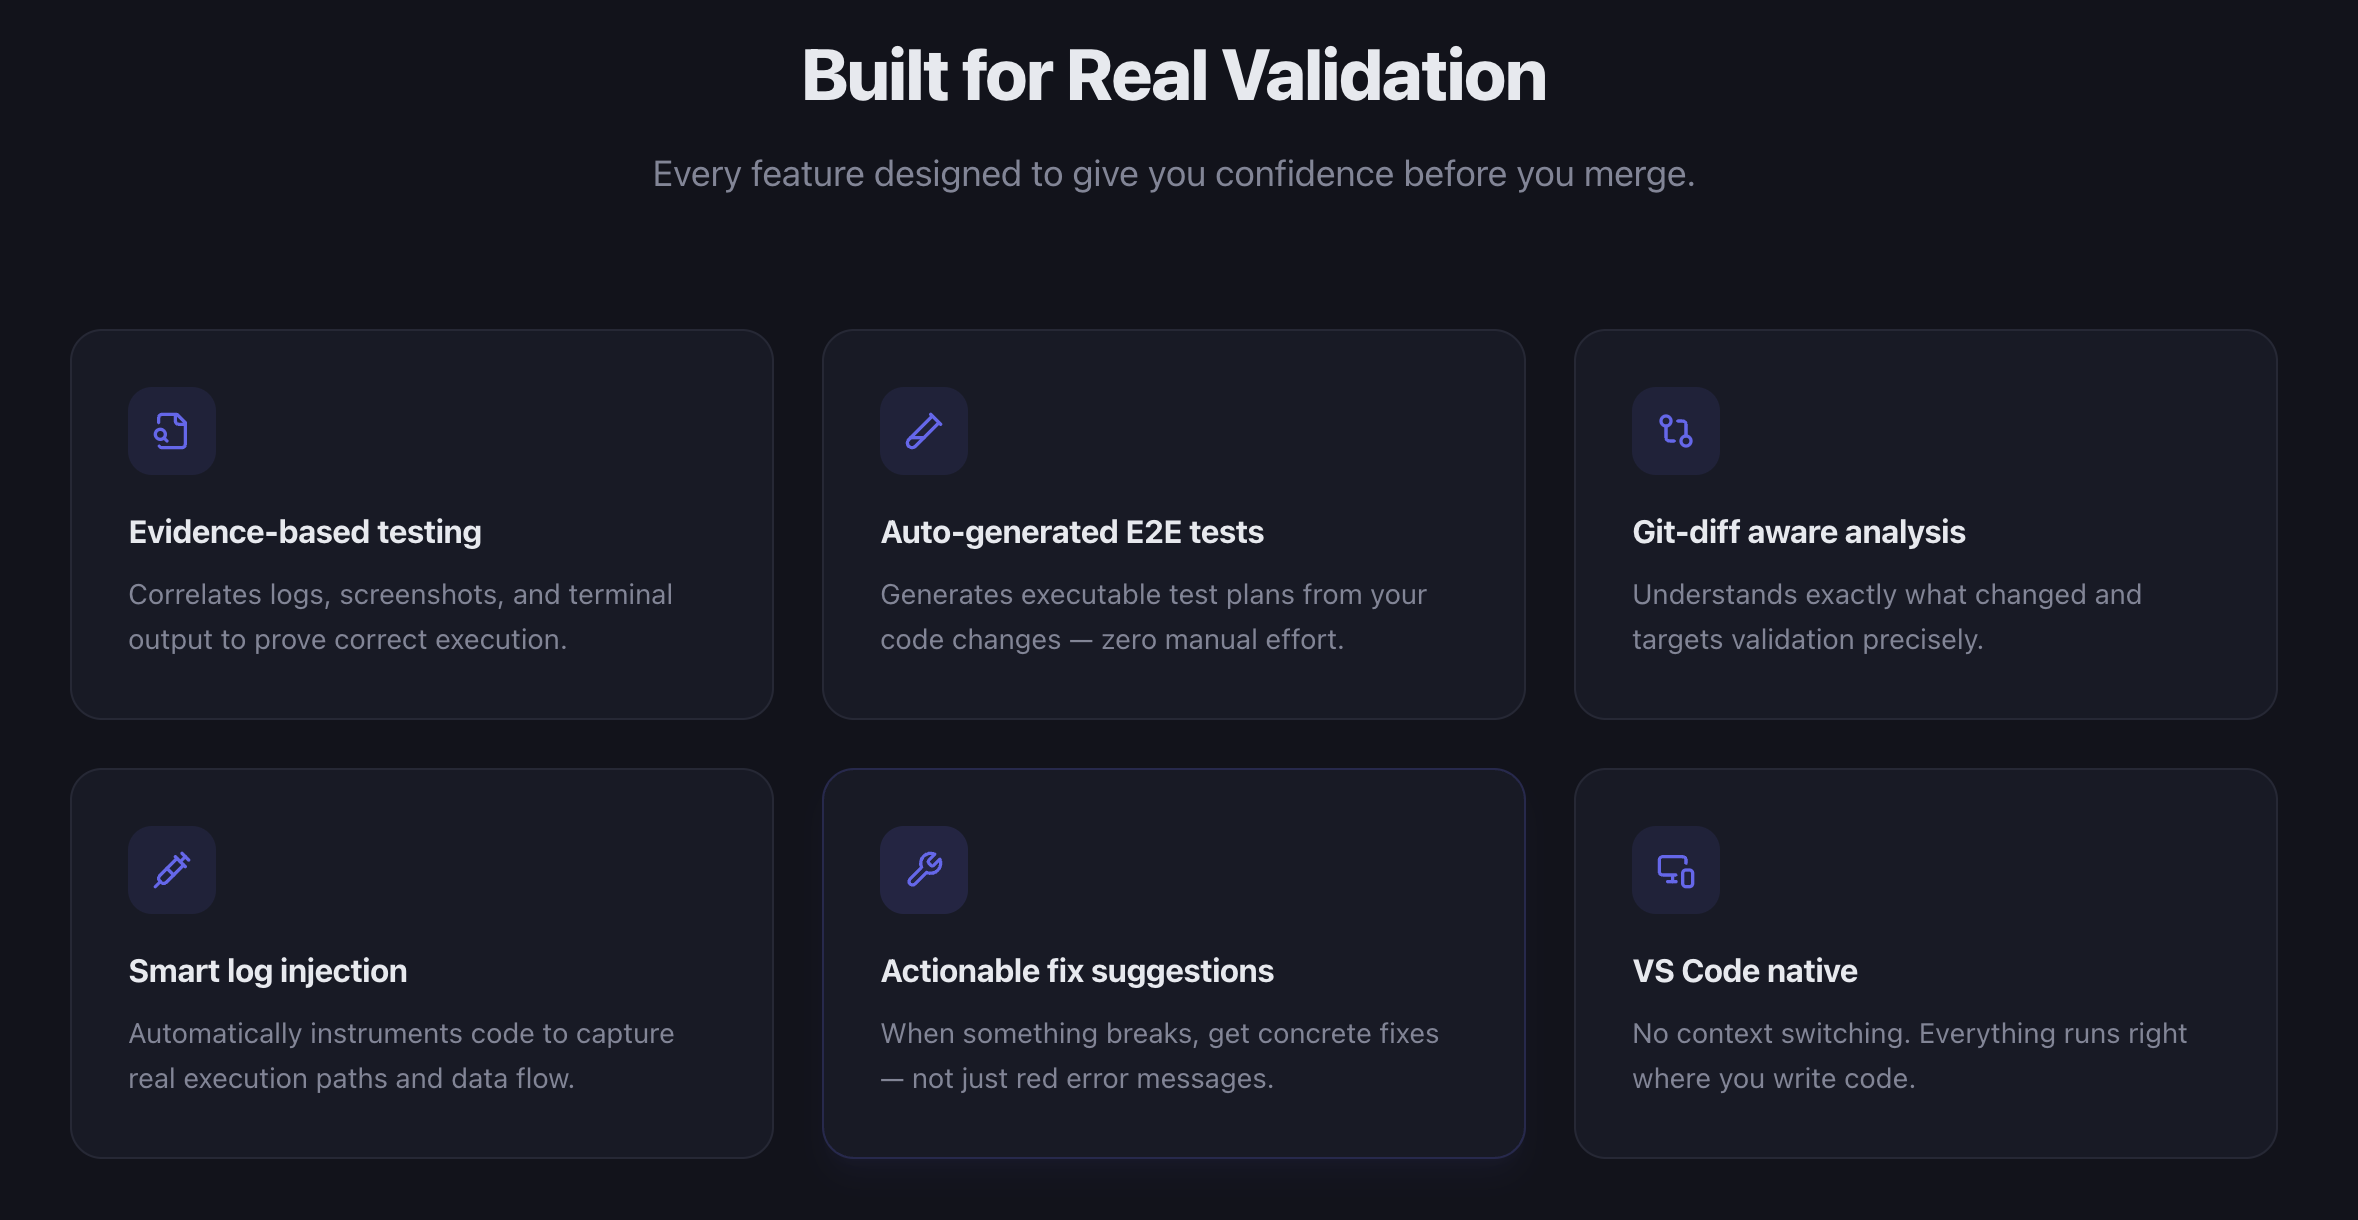This screenshot has height=1220, width=2358.
Task: Click the 'Smart log injection' heading
Action: click(268, 971)
